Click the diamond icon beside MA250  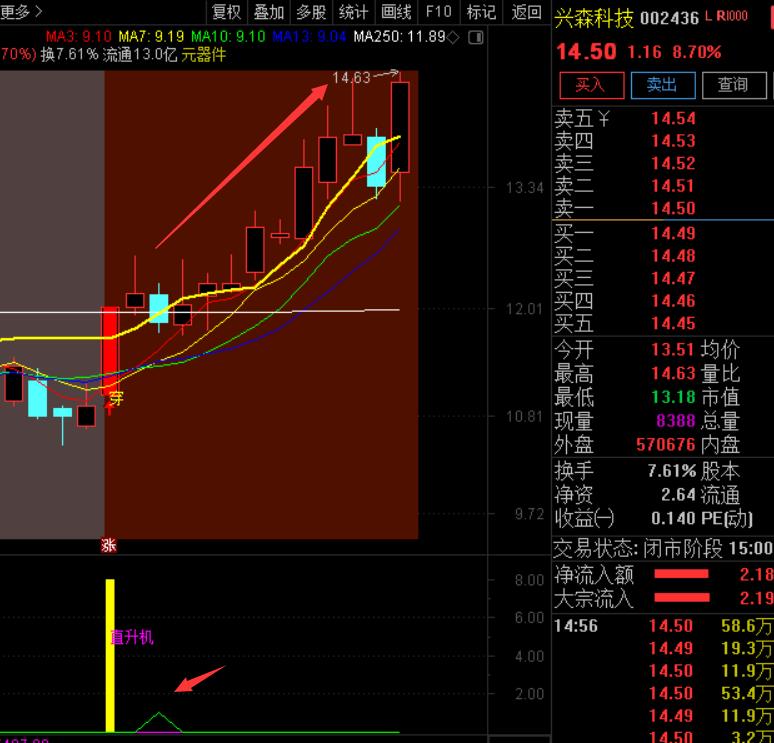coord(453,37)
